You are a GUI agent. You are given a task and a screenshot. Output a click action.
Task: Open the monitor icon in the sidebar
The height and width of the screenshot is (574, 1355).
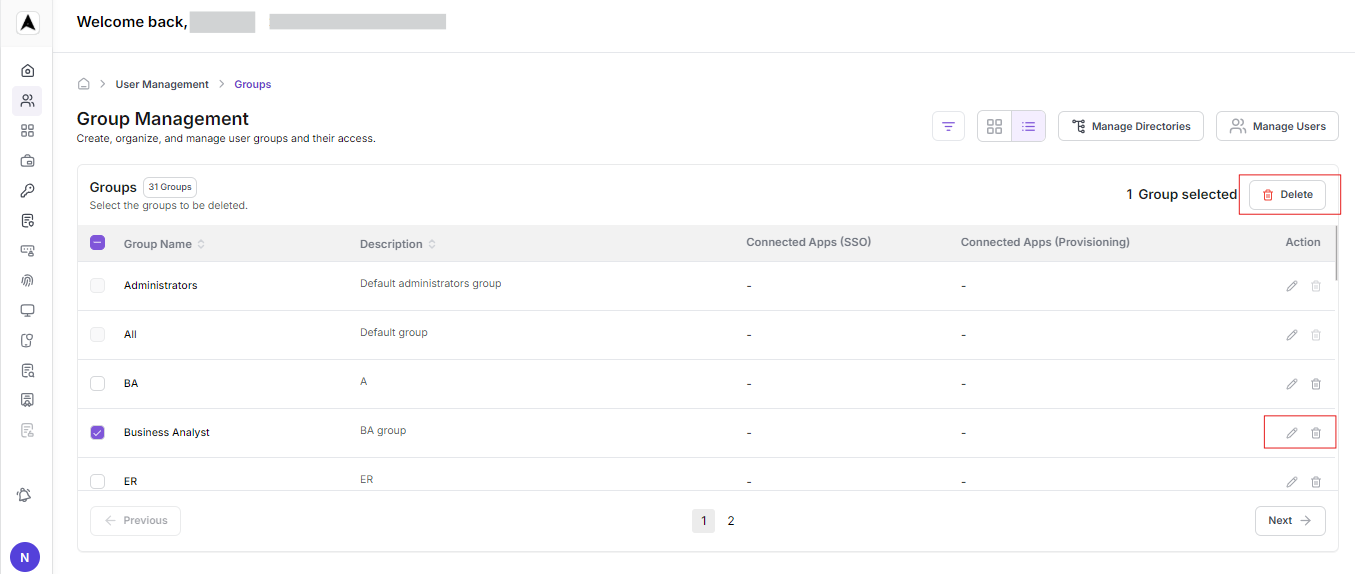[28, 310]
